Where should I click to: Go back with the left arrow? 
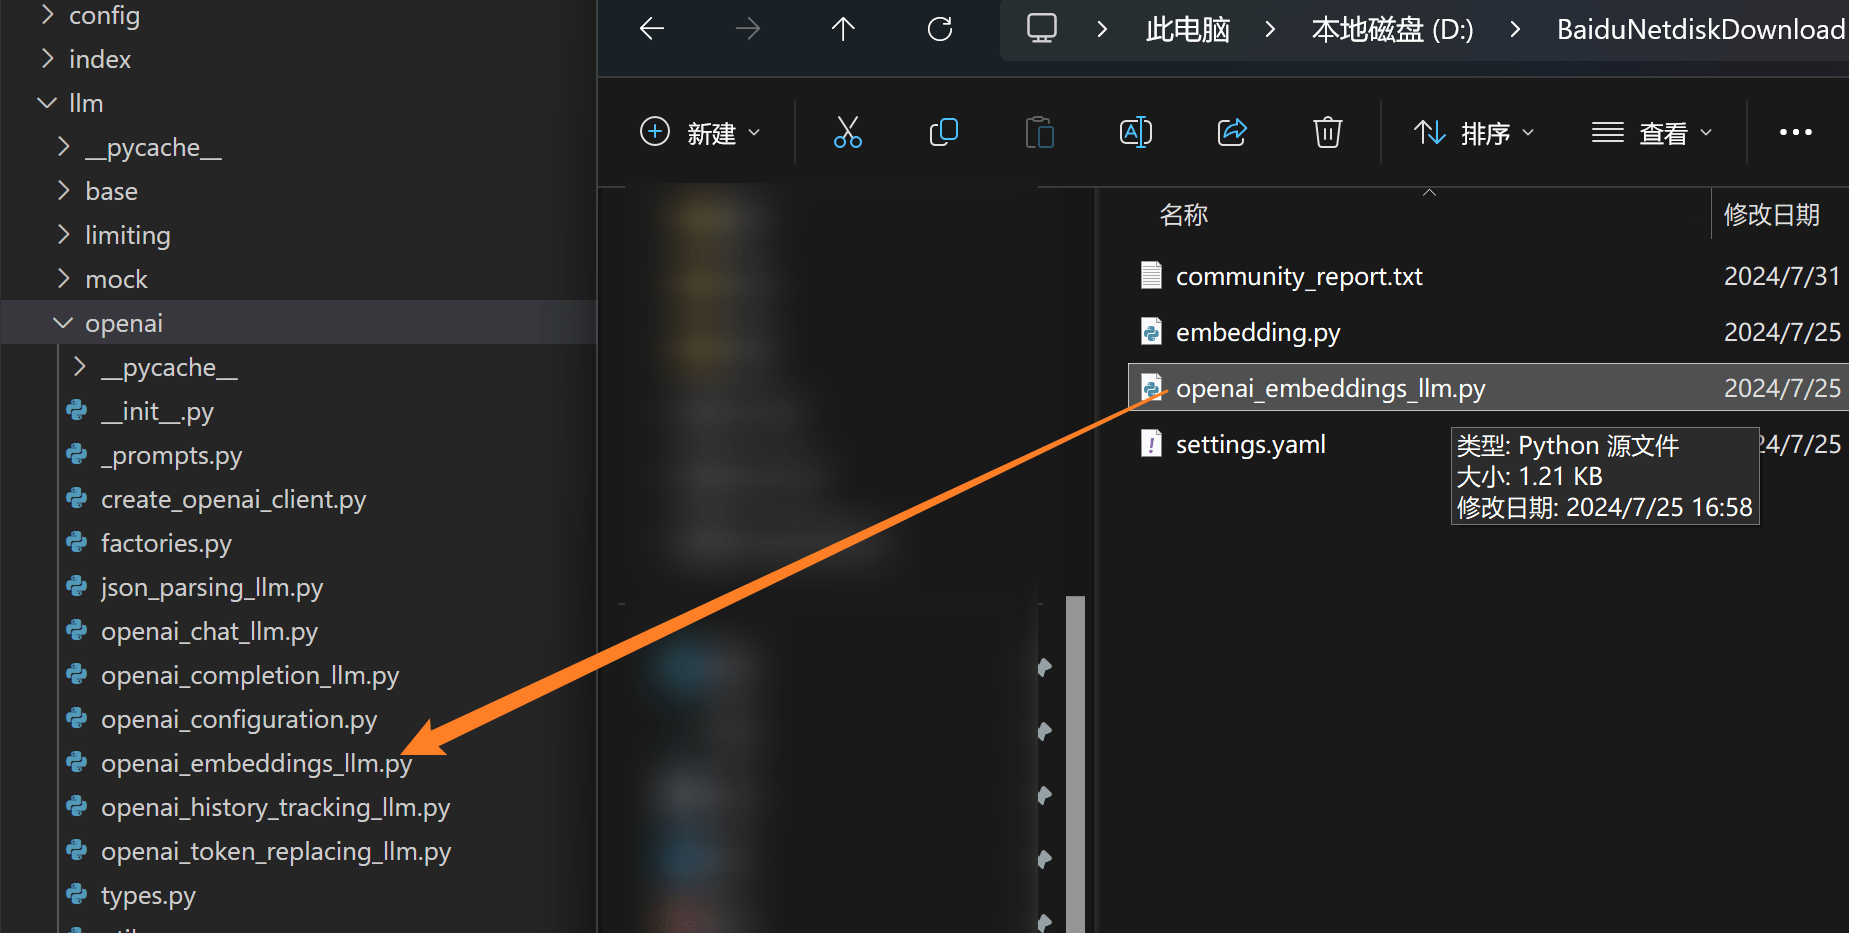pos(652,29)
